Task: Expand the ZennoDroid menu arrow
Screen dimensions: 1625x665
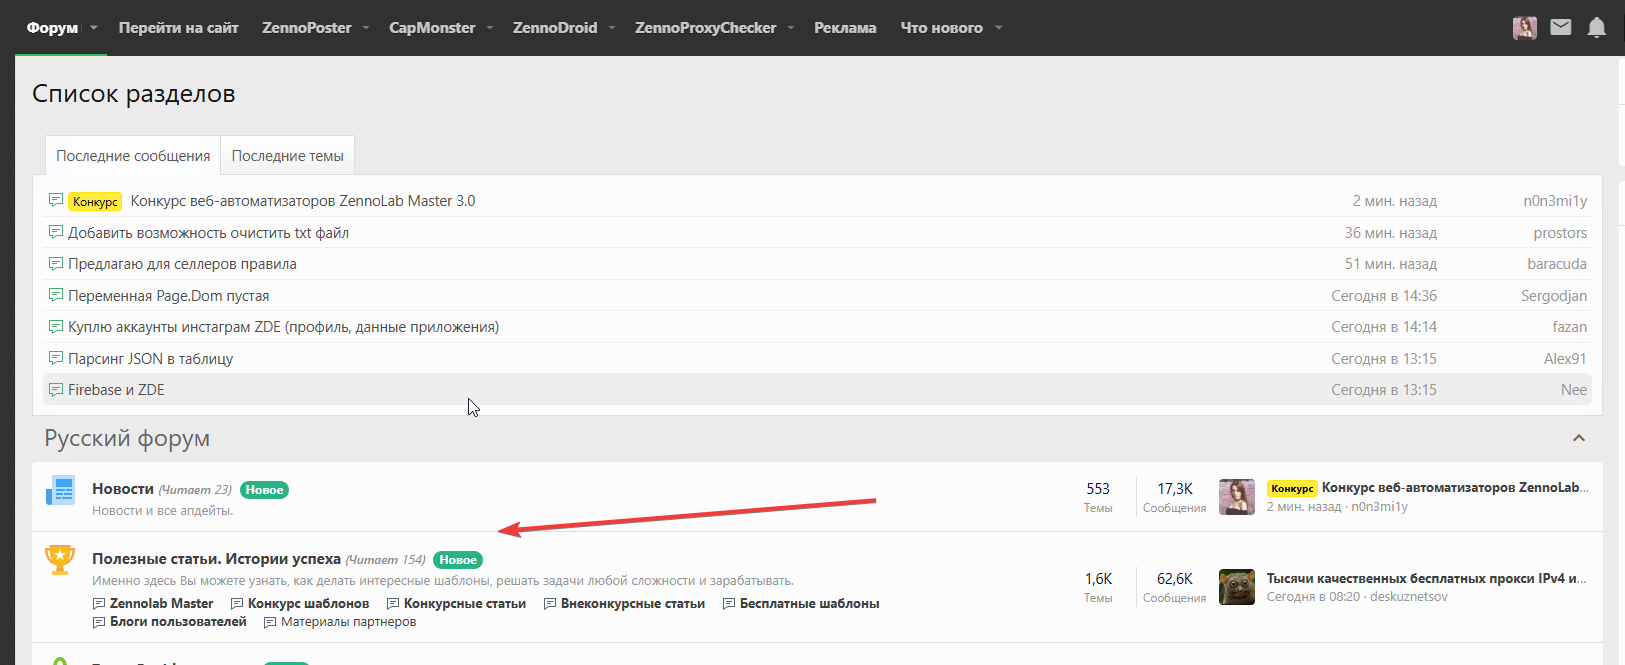Action: point(612,28)
